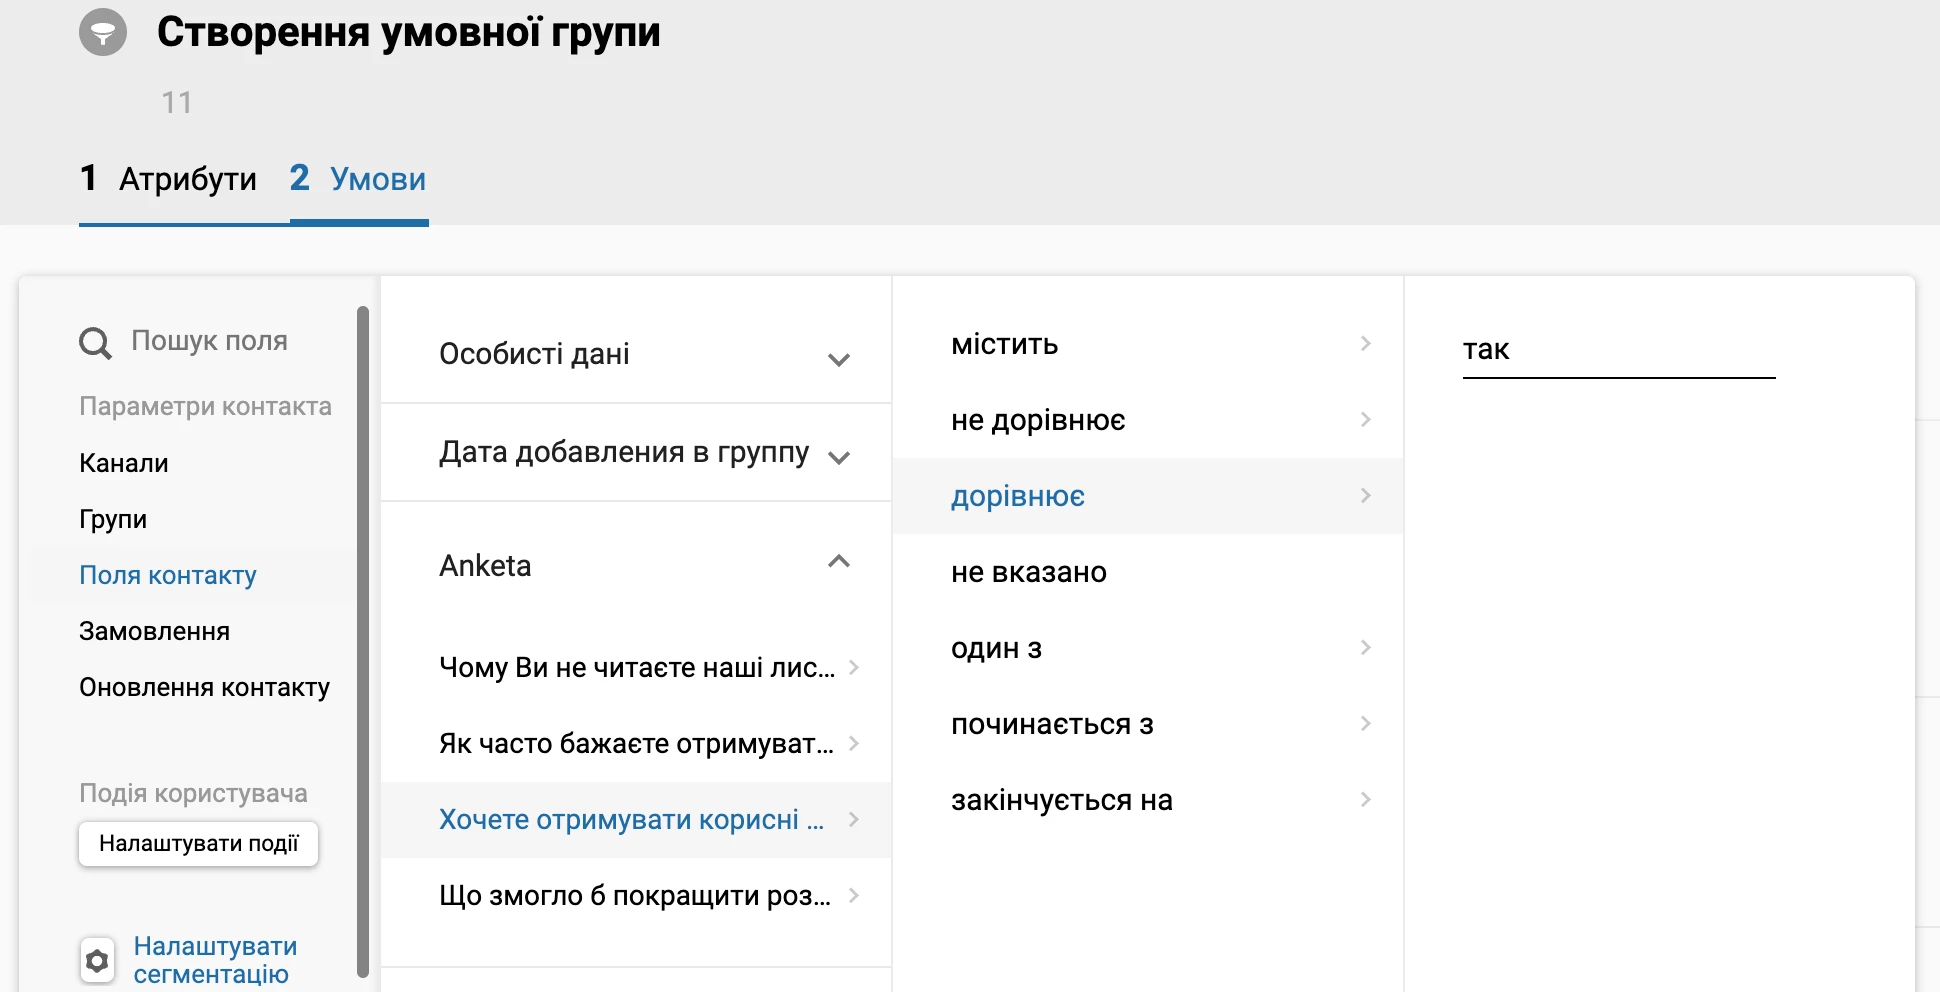Click the left sidebar vertical scrollbar
1940x992 pixels.
point(363,640)
